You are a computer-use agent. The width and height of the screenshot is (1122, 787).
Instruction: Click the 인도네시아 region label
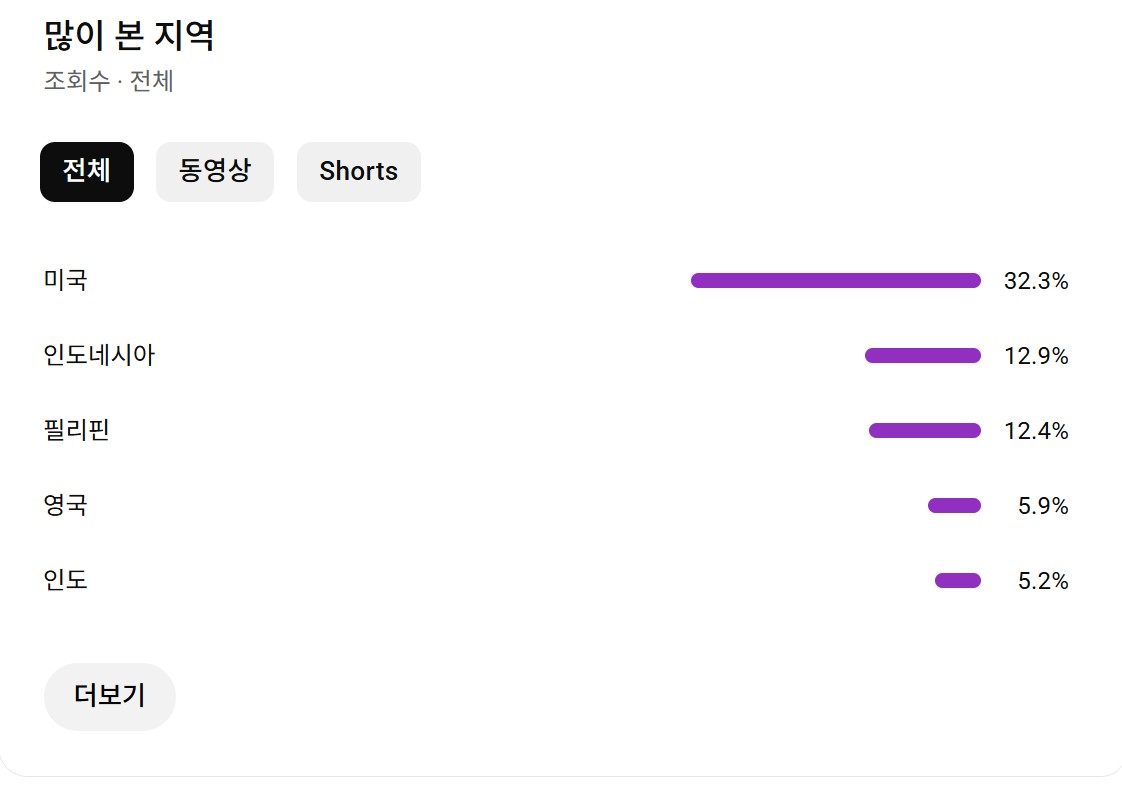click(100, 356)
